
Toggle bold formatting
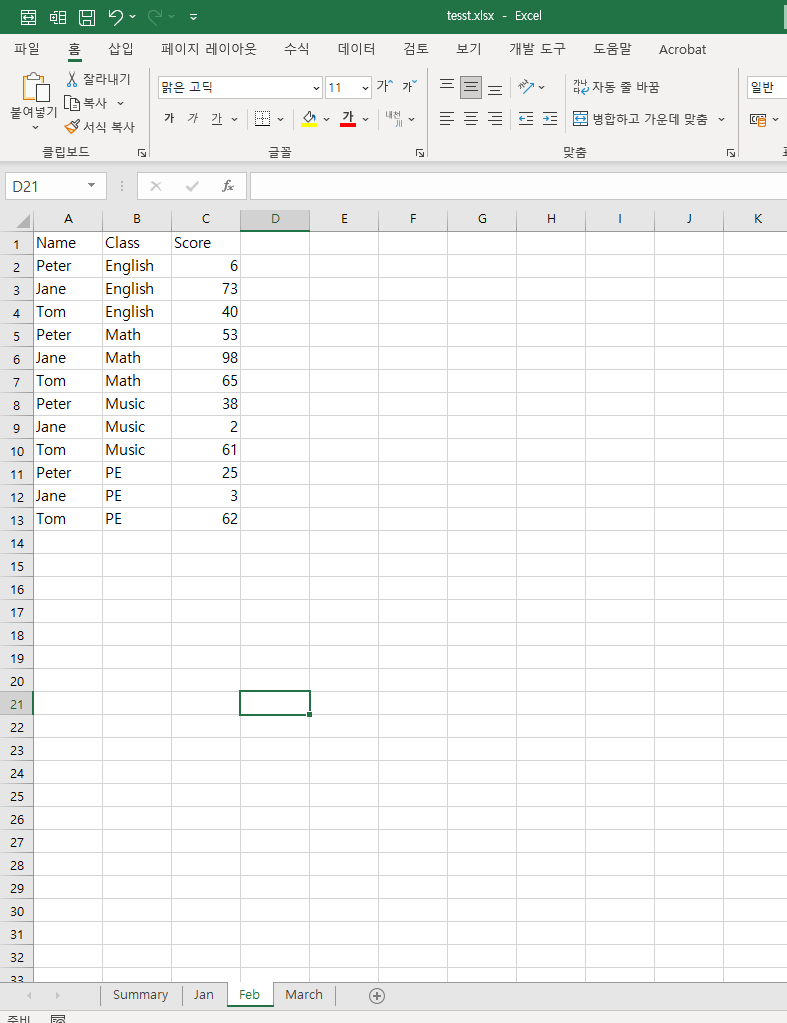pos(169,119)
